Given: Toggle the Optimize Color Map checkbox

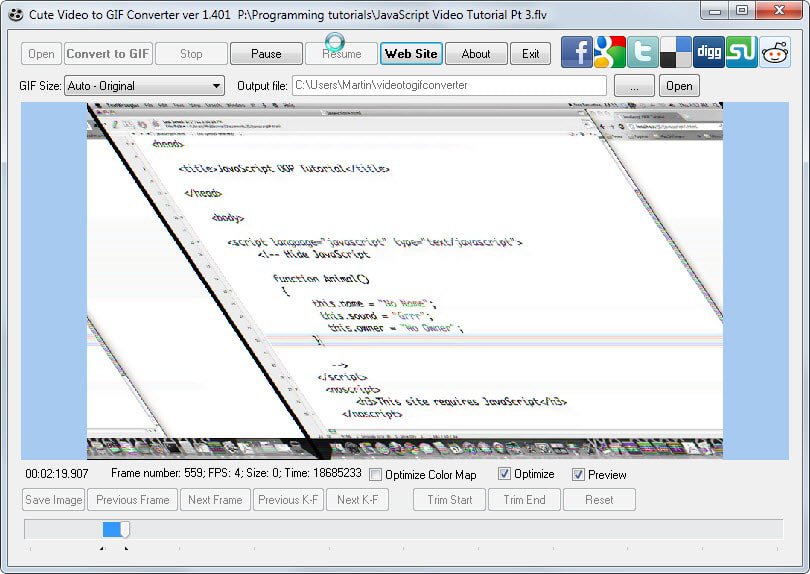Looking at the screenshot, I should [x=376, y=474].
